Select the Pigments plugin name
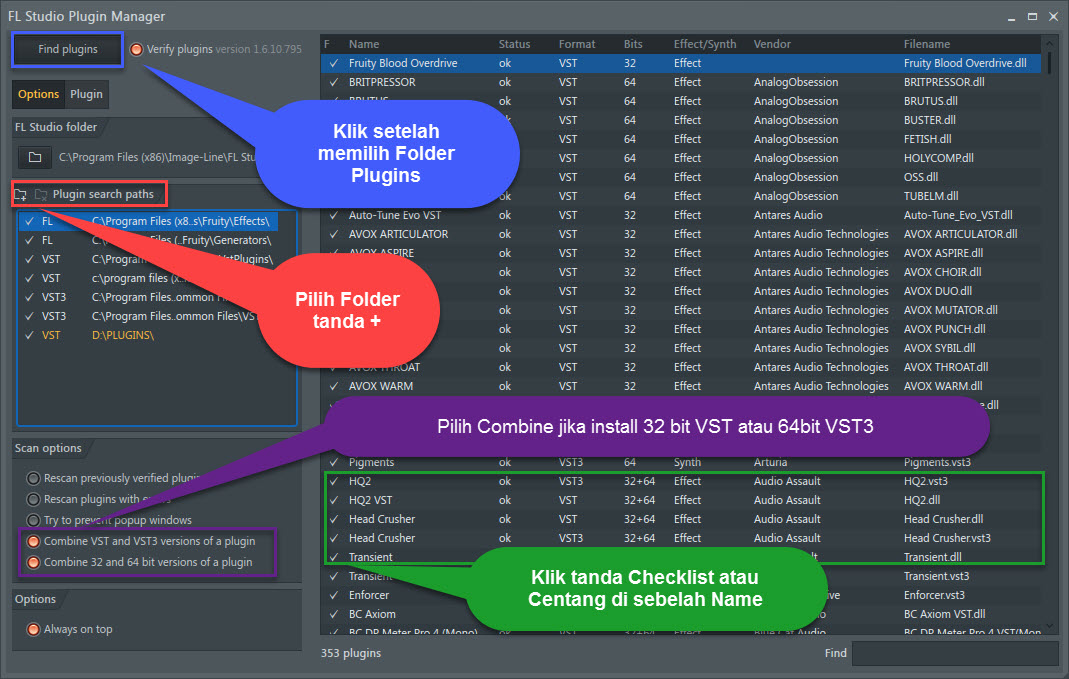Viewport: 1069px width, 679px height. 371,462
